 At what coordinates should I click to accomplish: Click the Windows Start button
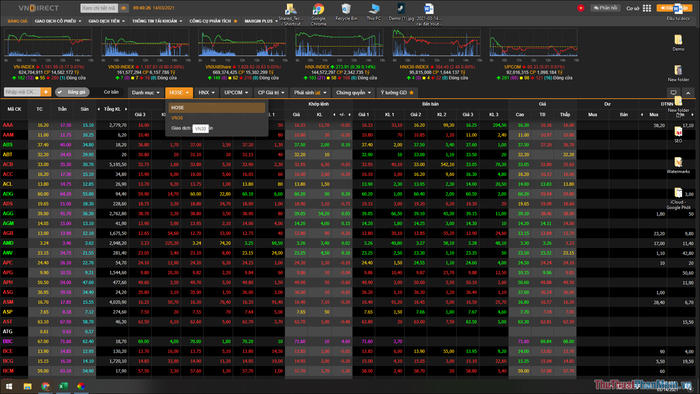coord(9,386)
